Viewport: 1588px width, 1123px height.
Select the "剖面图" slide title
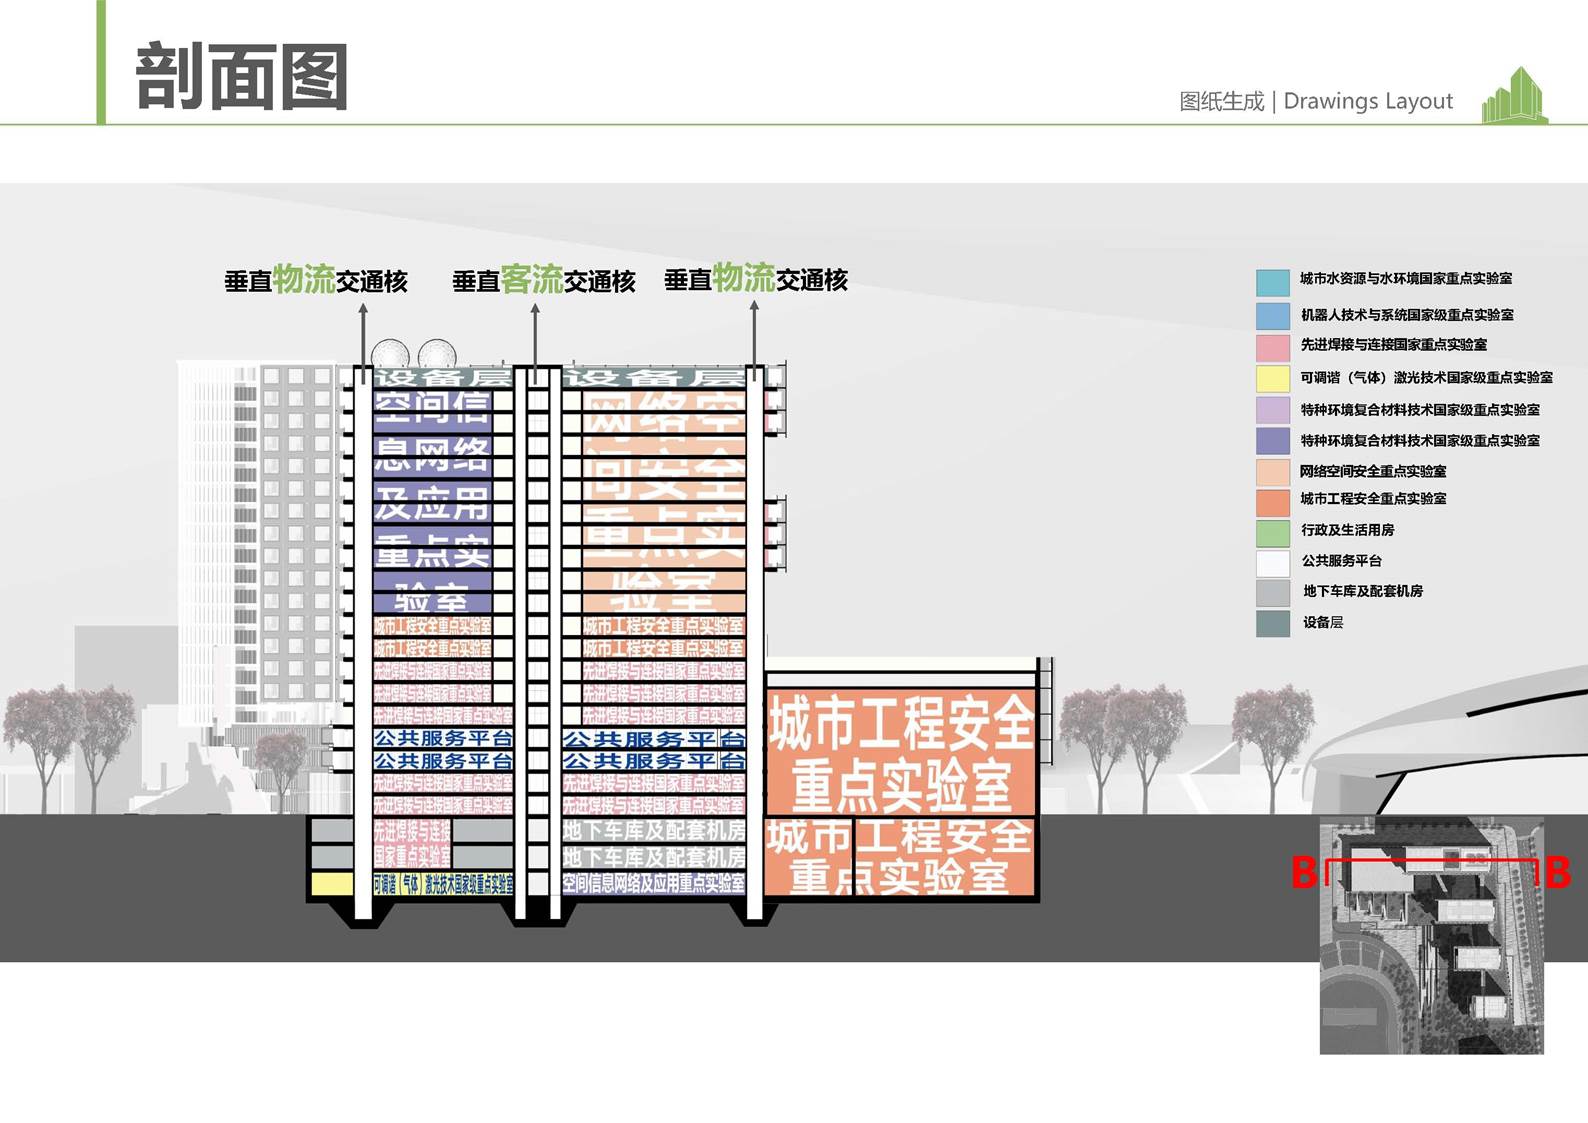click(x=241, y=76)
